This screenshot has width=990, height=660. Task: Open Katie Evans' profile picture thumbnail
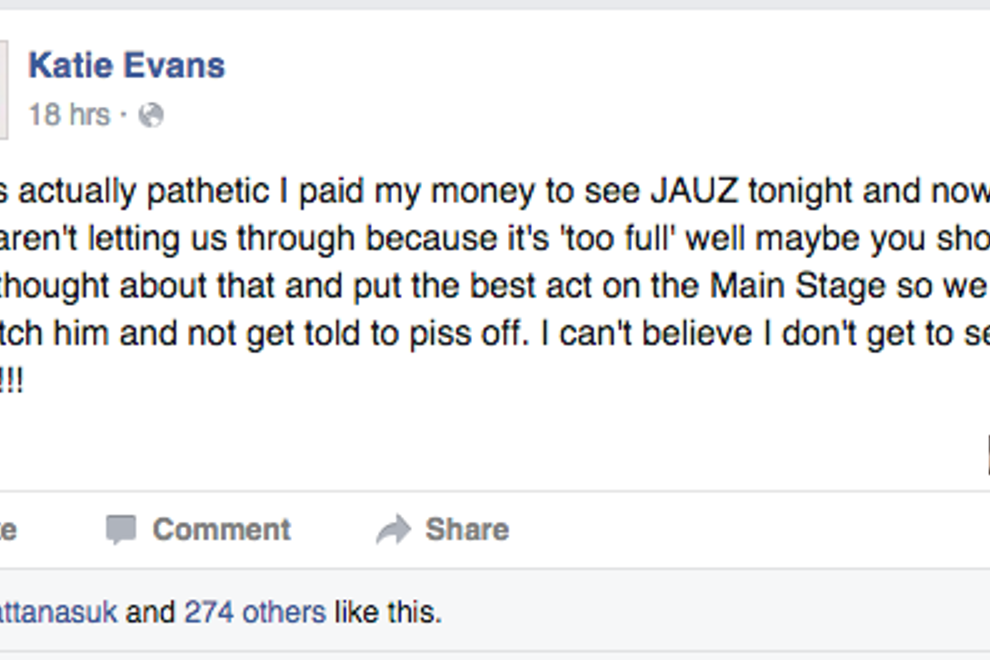[3, 90]
